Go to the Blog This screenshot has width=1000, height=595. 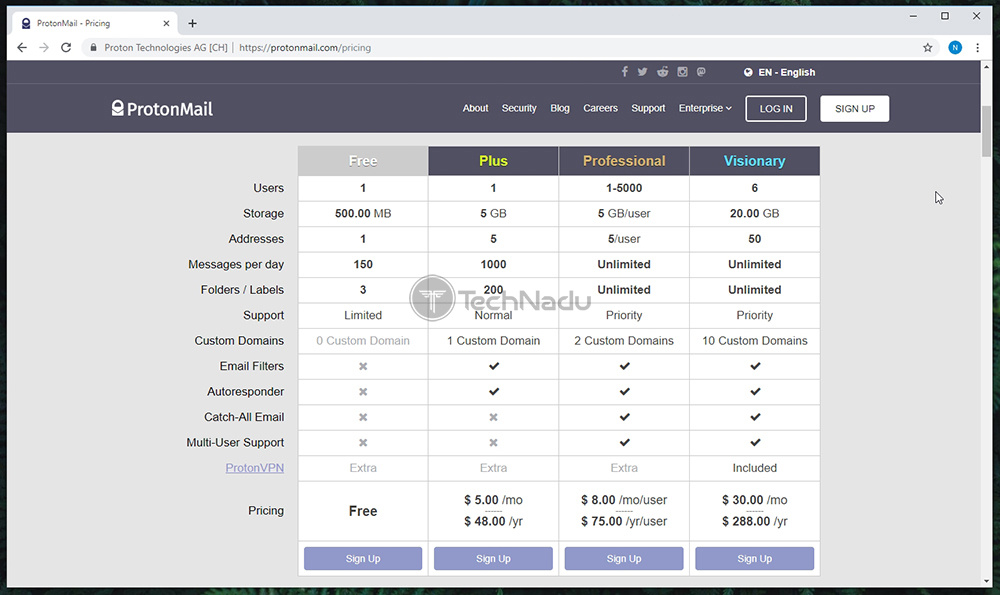[559, 108]
